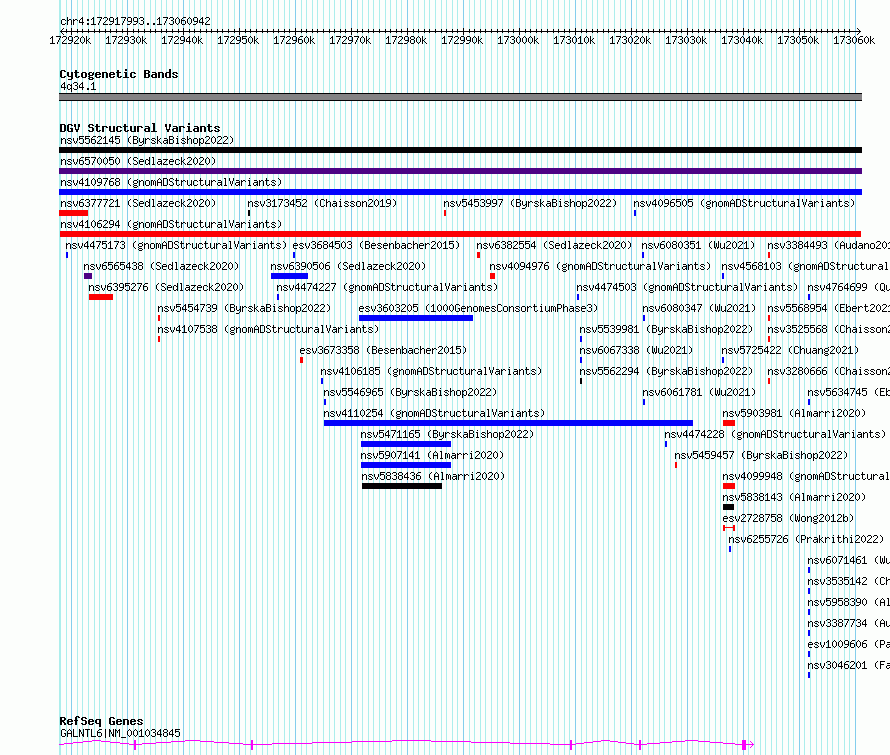Image resolution: width=890 pixels, height=755 pixels.
Task: Click the 172950k ruler position label
Action: click(x=238, y=40)
